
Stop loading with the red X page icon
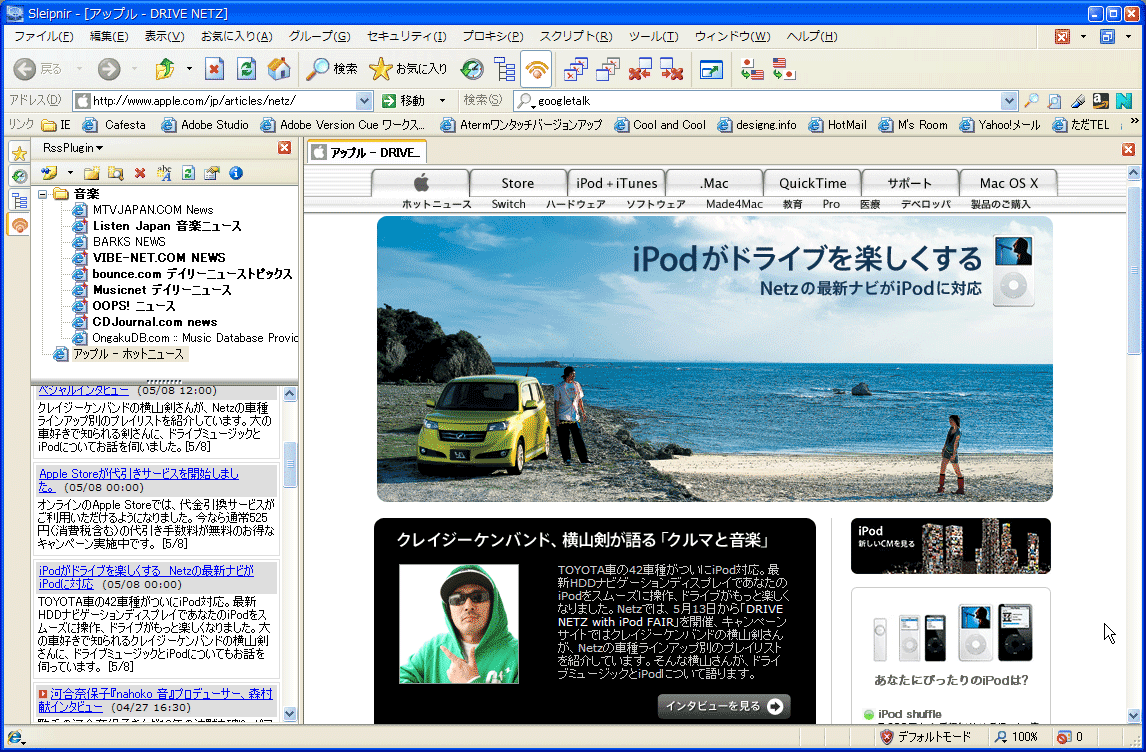(x=214, y=69)
